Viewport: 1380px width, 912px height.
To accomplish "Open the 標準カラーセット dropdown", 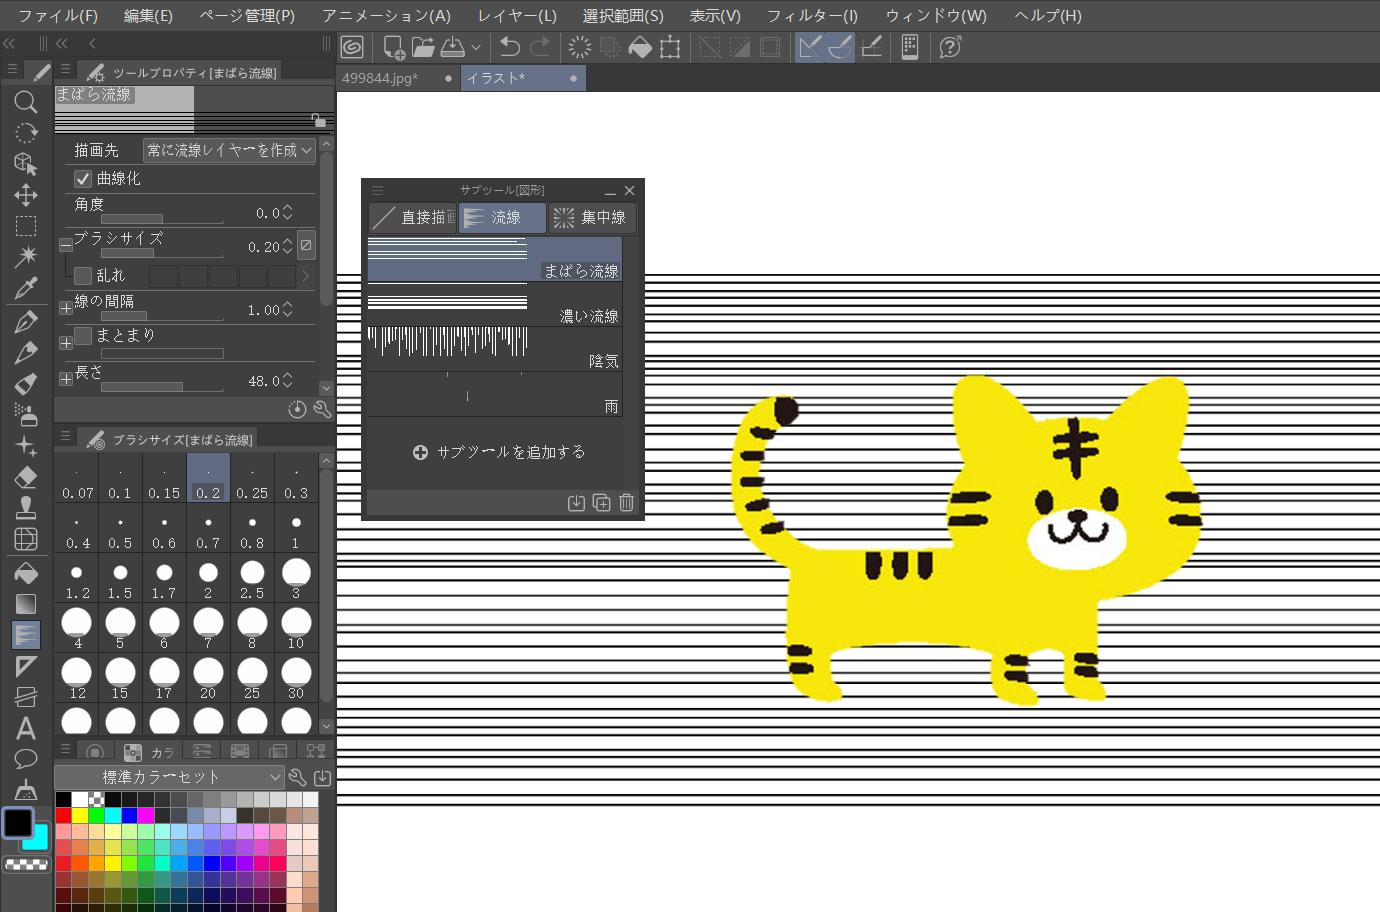I will click(170, 777).
